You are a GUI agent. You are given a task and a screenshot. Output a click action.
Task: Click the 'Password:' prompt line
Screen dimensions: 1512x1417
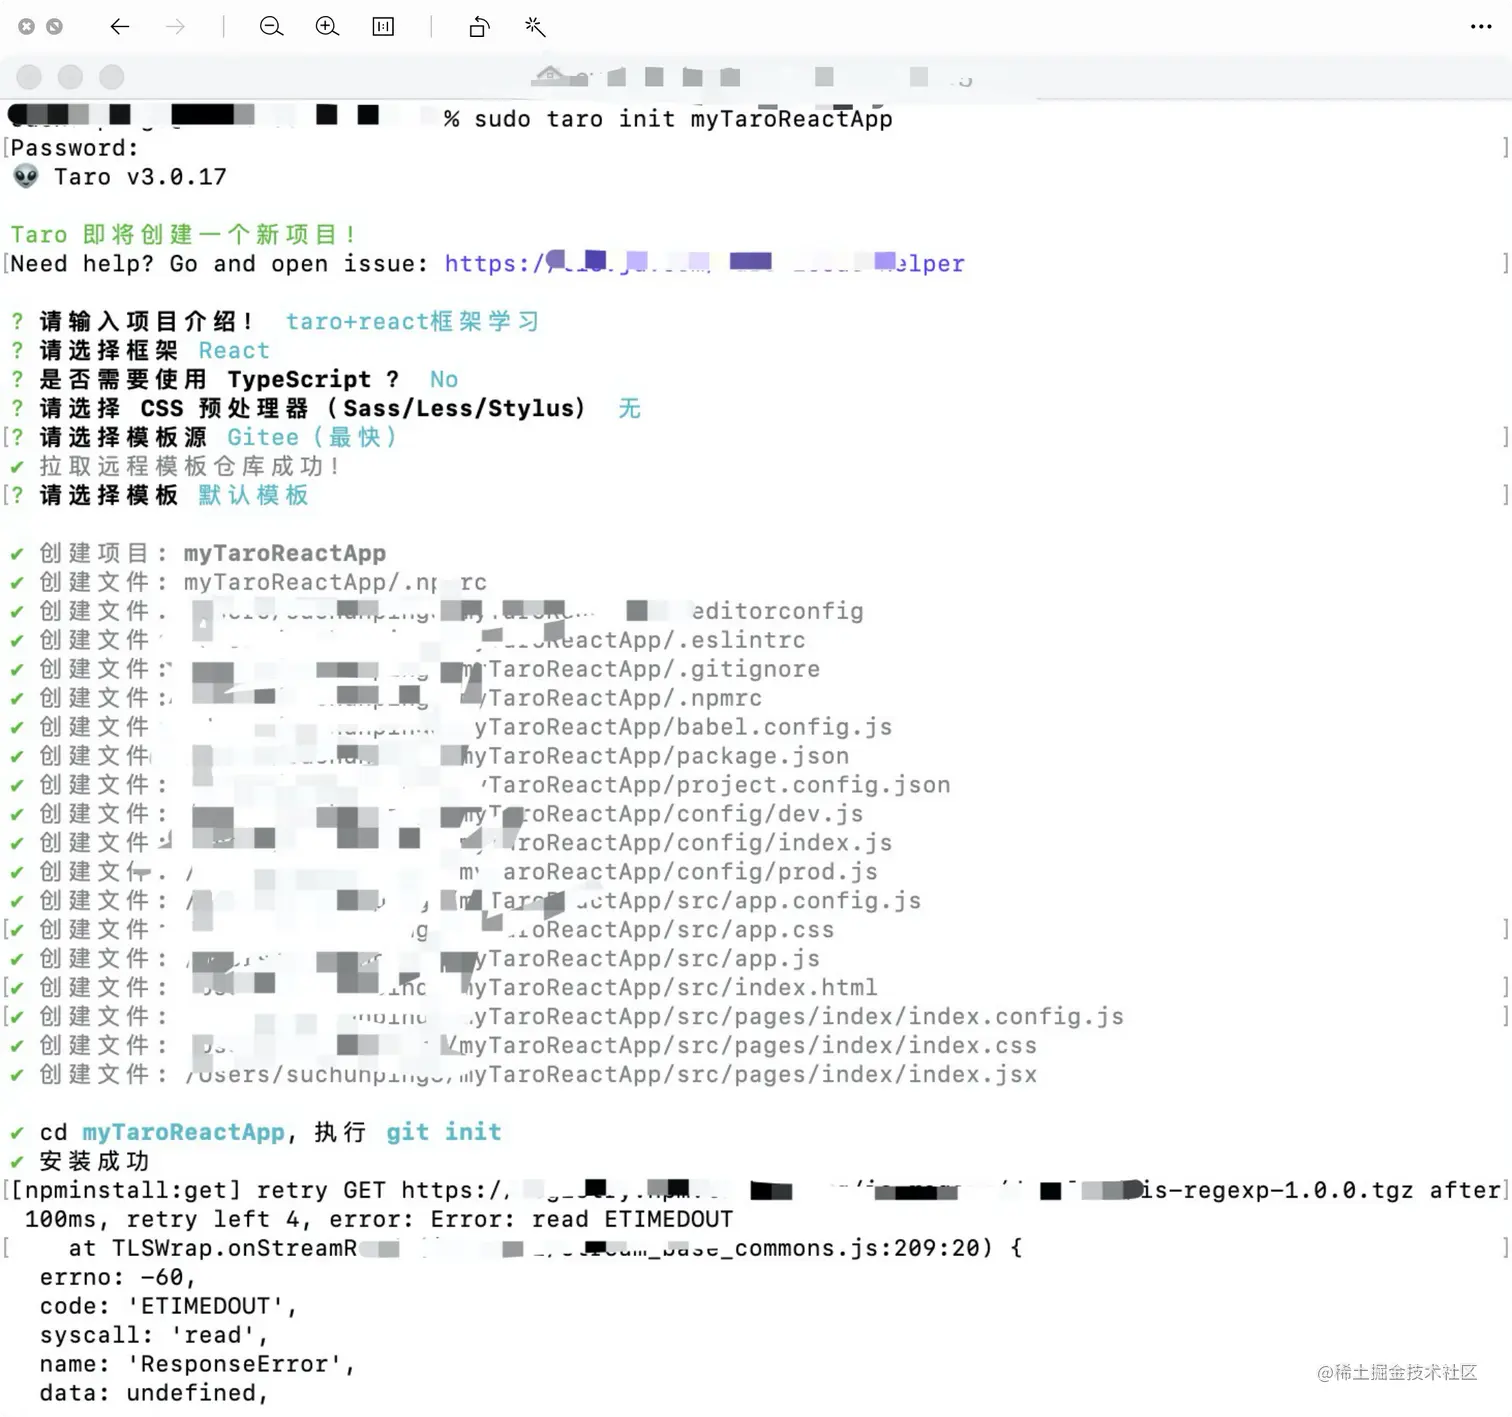pos(75,148)
